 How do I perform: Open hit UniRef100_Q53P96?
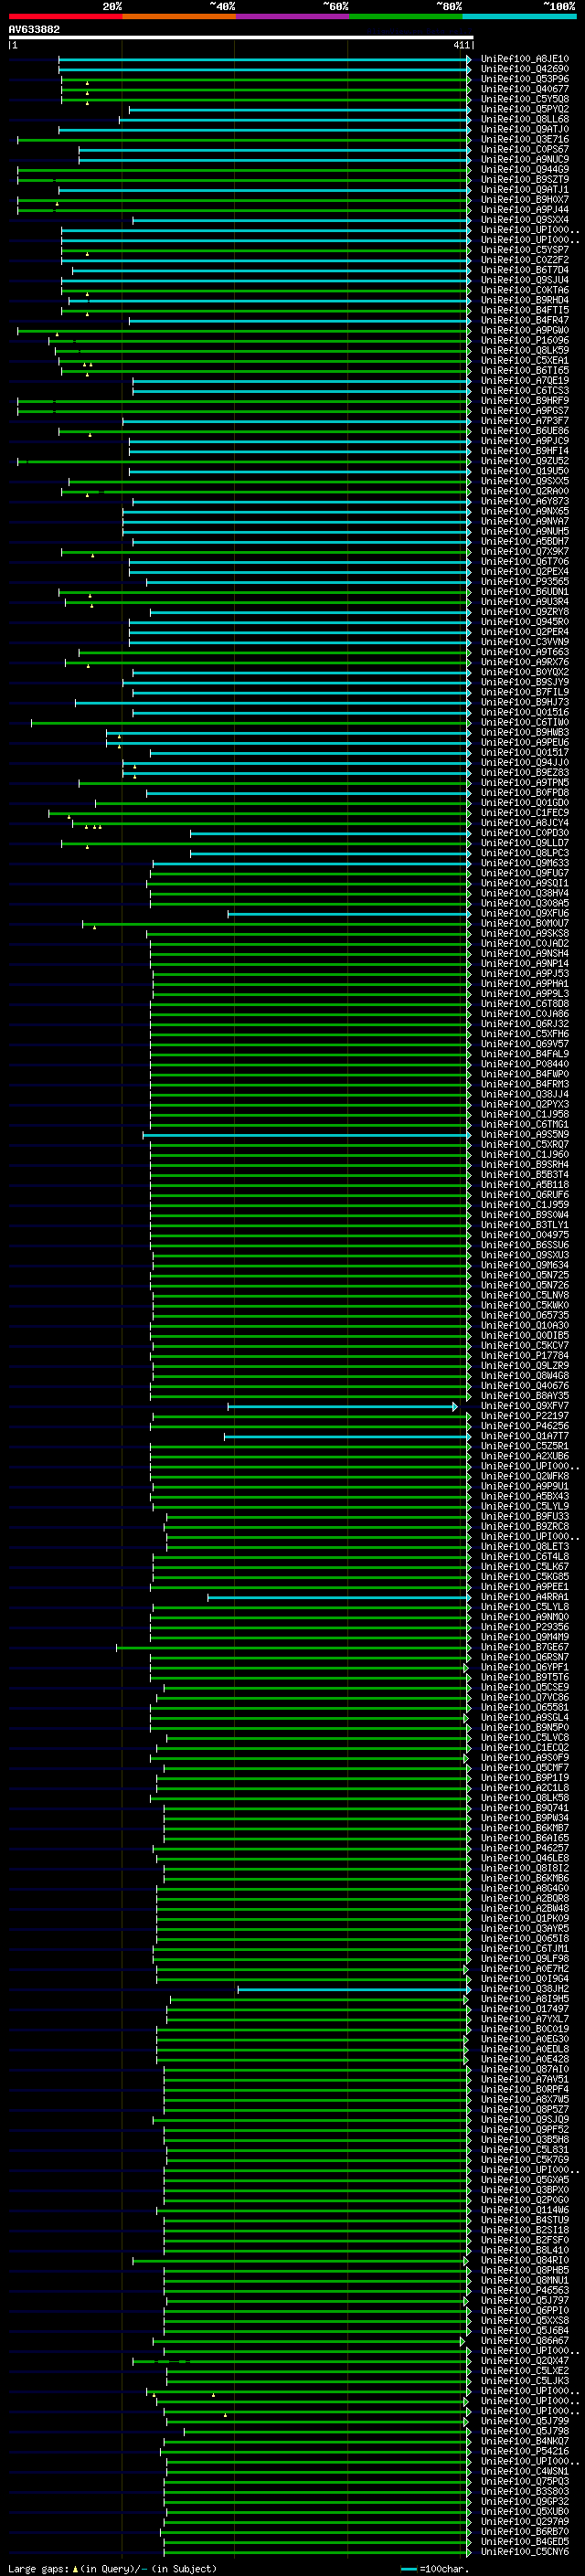click(x=525, y=79)
